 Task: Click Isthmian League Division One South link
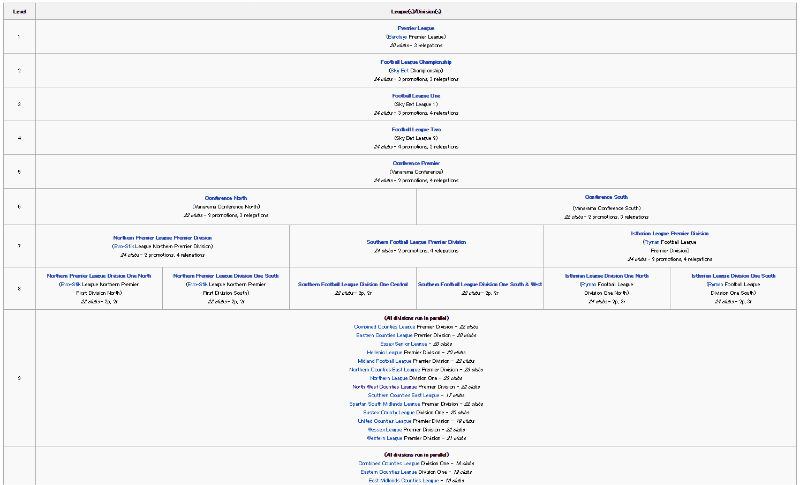point(733,276)
